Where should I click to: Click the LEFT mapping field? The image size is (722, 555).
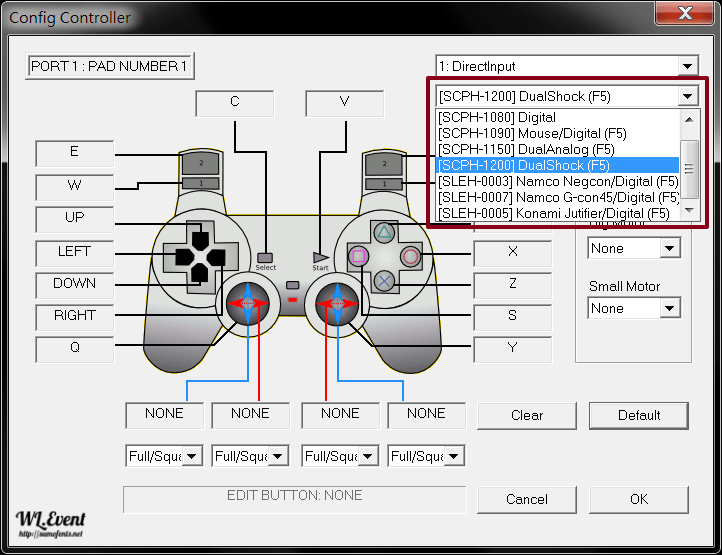[x=75, y=254]
